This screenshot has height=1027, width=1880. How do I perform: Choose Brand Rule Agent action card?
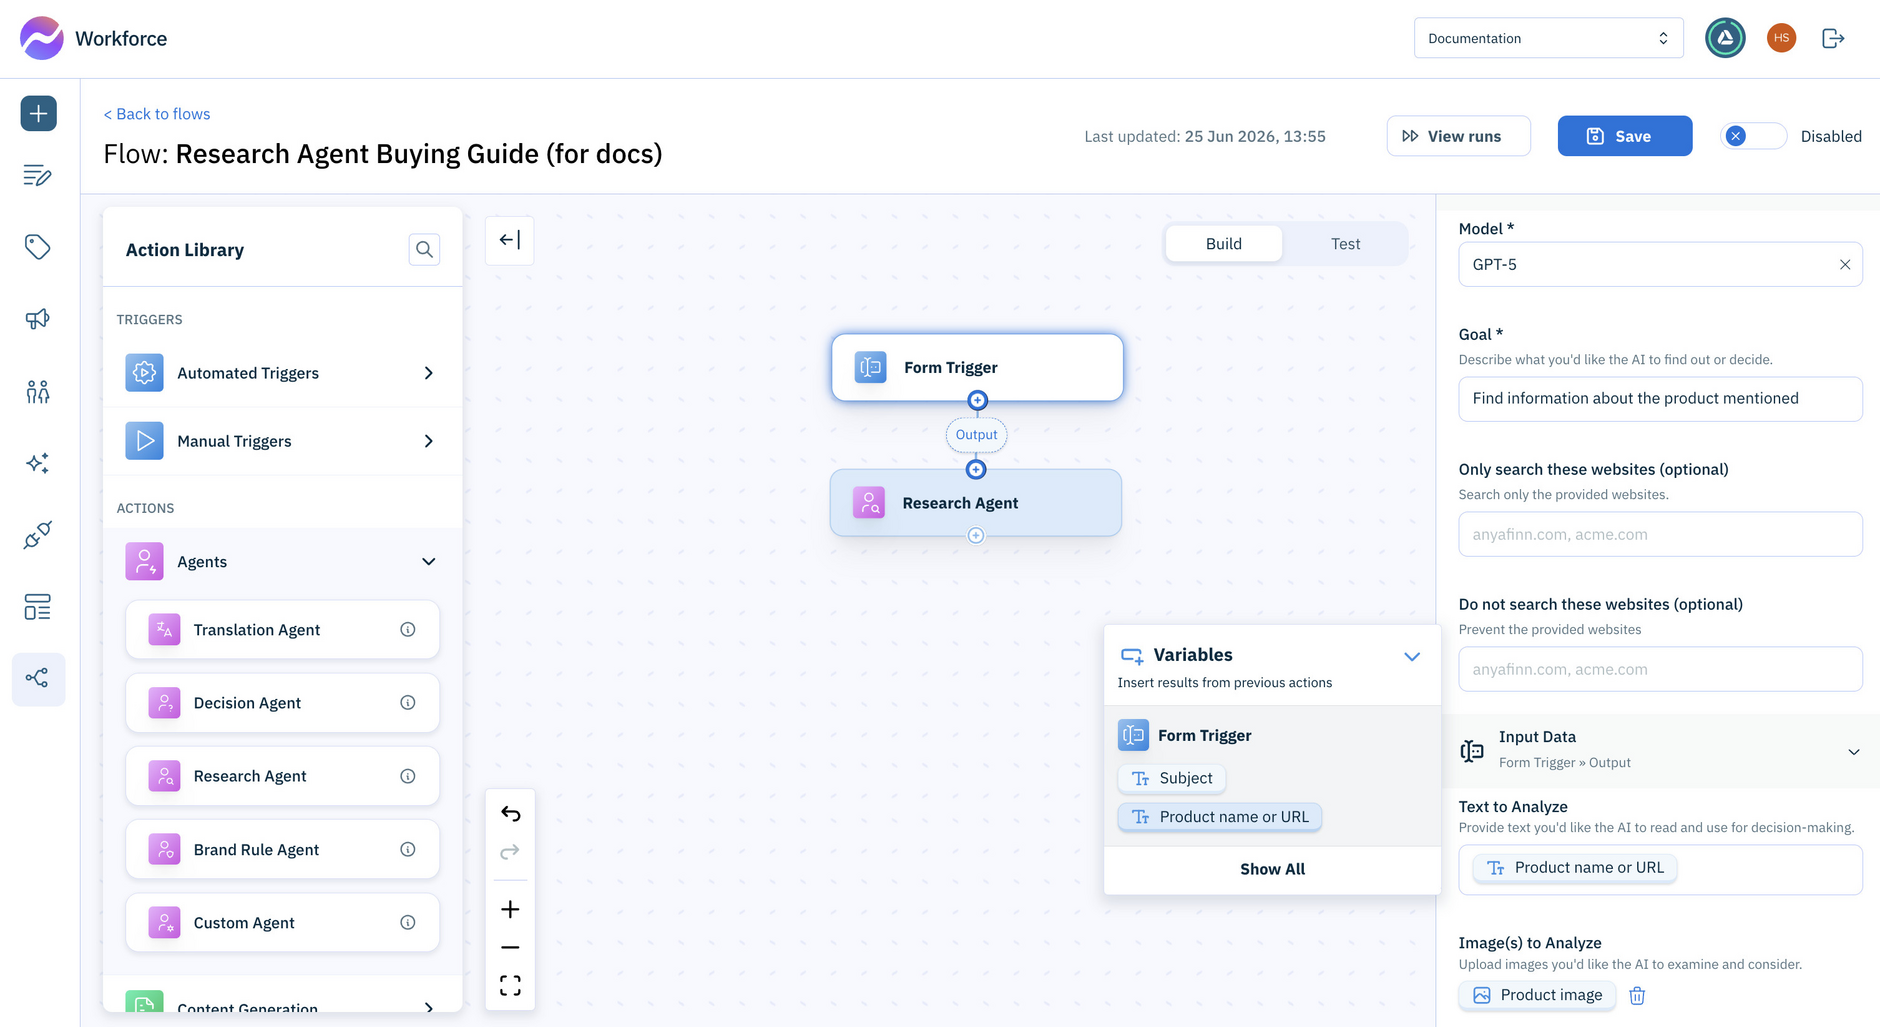[x=282, y=849]
